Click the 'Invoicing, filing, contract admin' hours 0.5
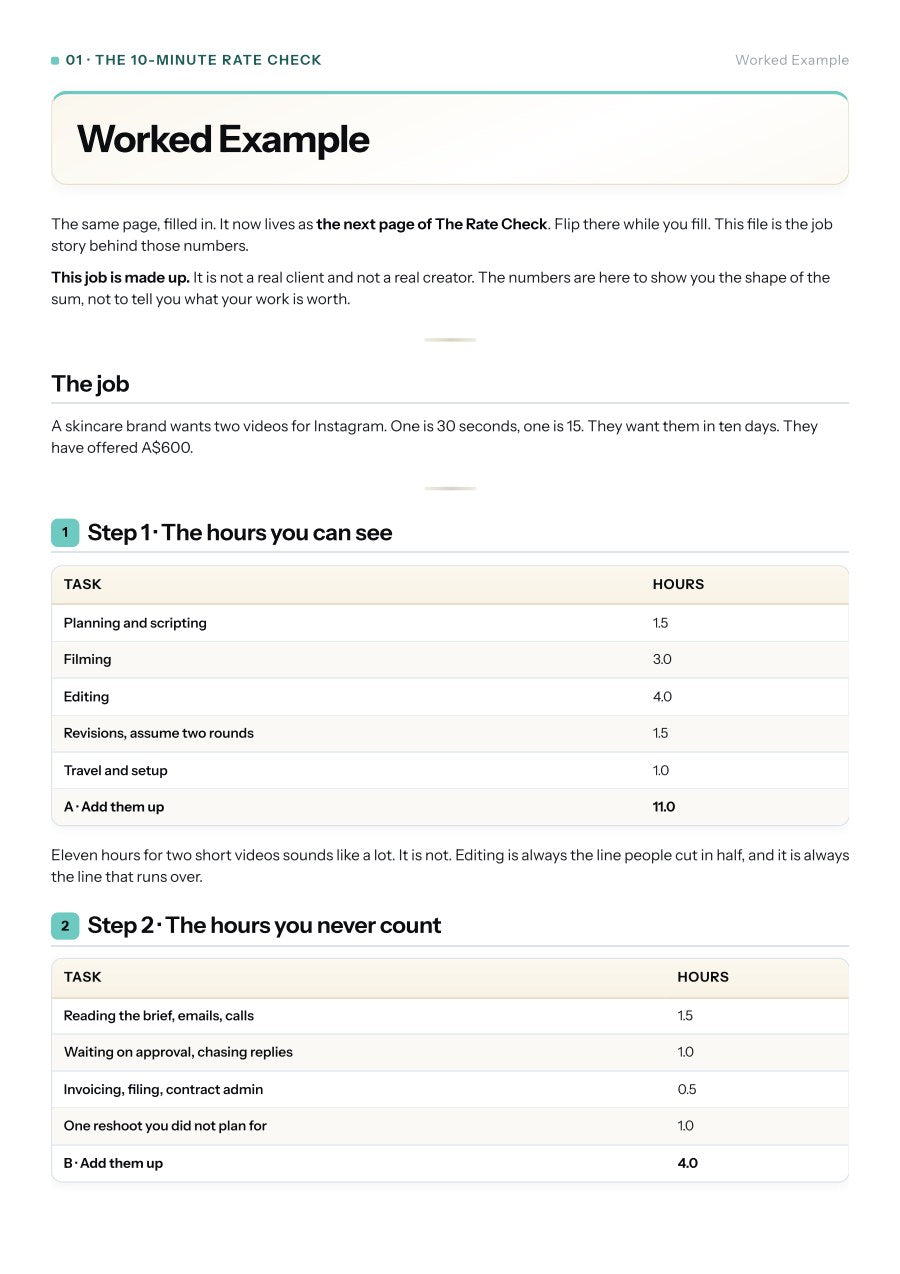900x1274 pixels. 687,1090
